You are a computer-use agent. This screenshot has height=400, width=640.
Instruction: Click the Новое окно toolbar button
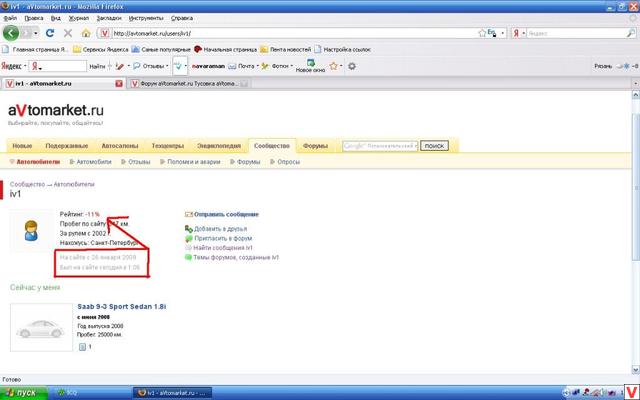tap(310, 66)
